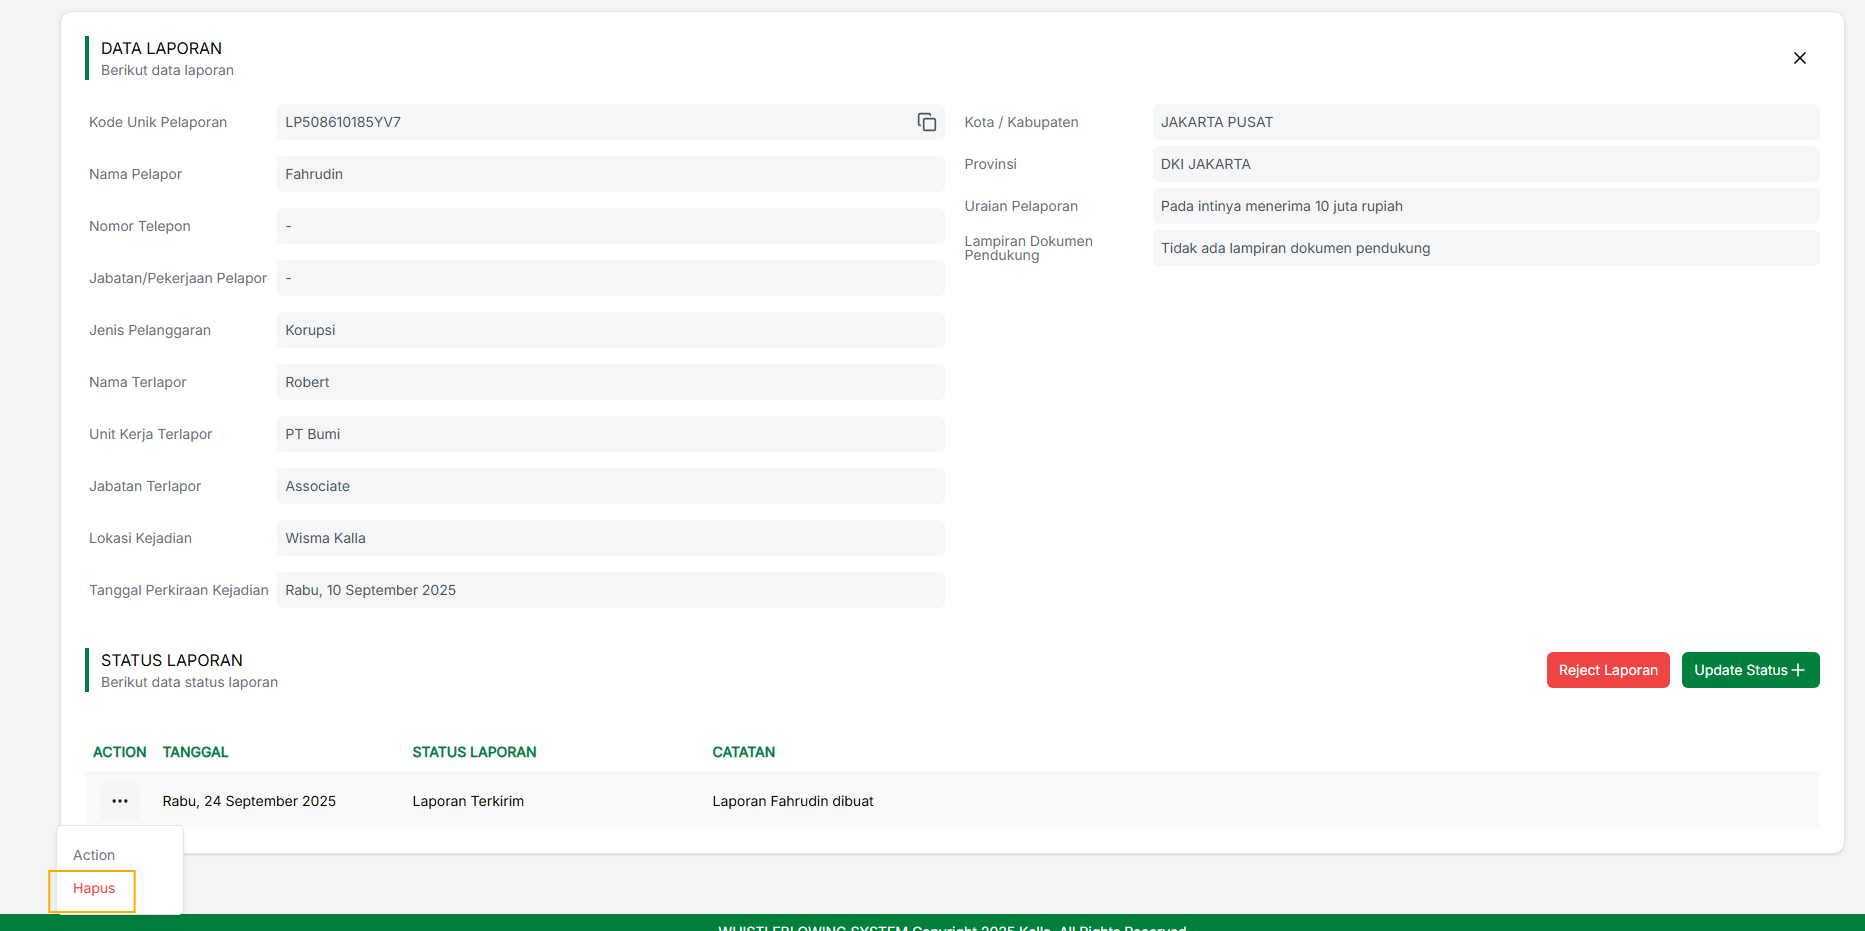The image size is (1865, 931).
Task: Click the Provinsi field showing DKI JAKARTA
Action: click(1484, 164)
